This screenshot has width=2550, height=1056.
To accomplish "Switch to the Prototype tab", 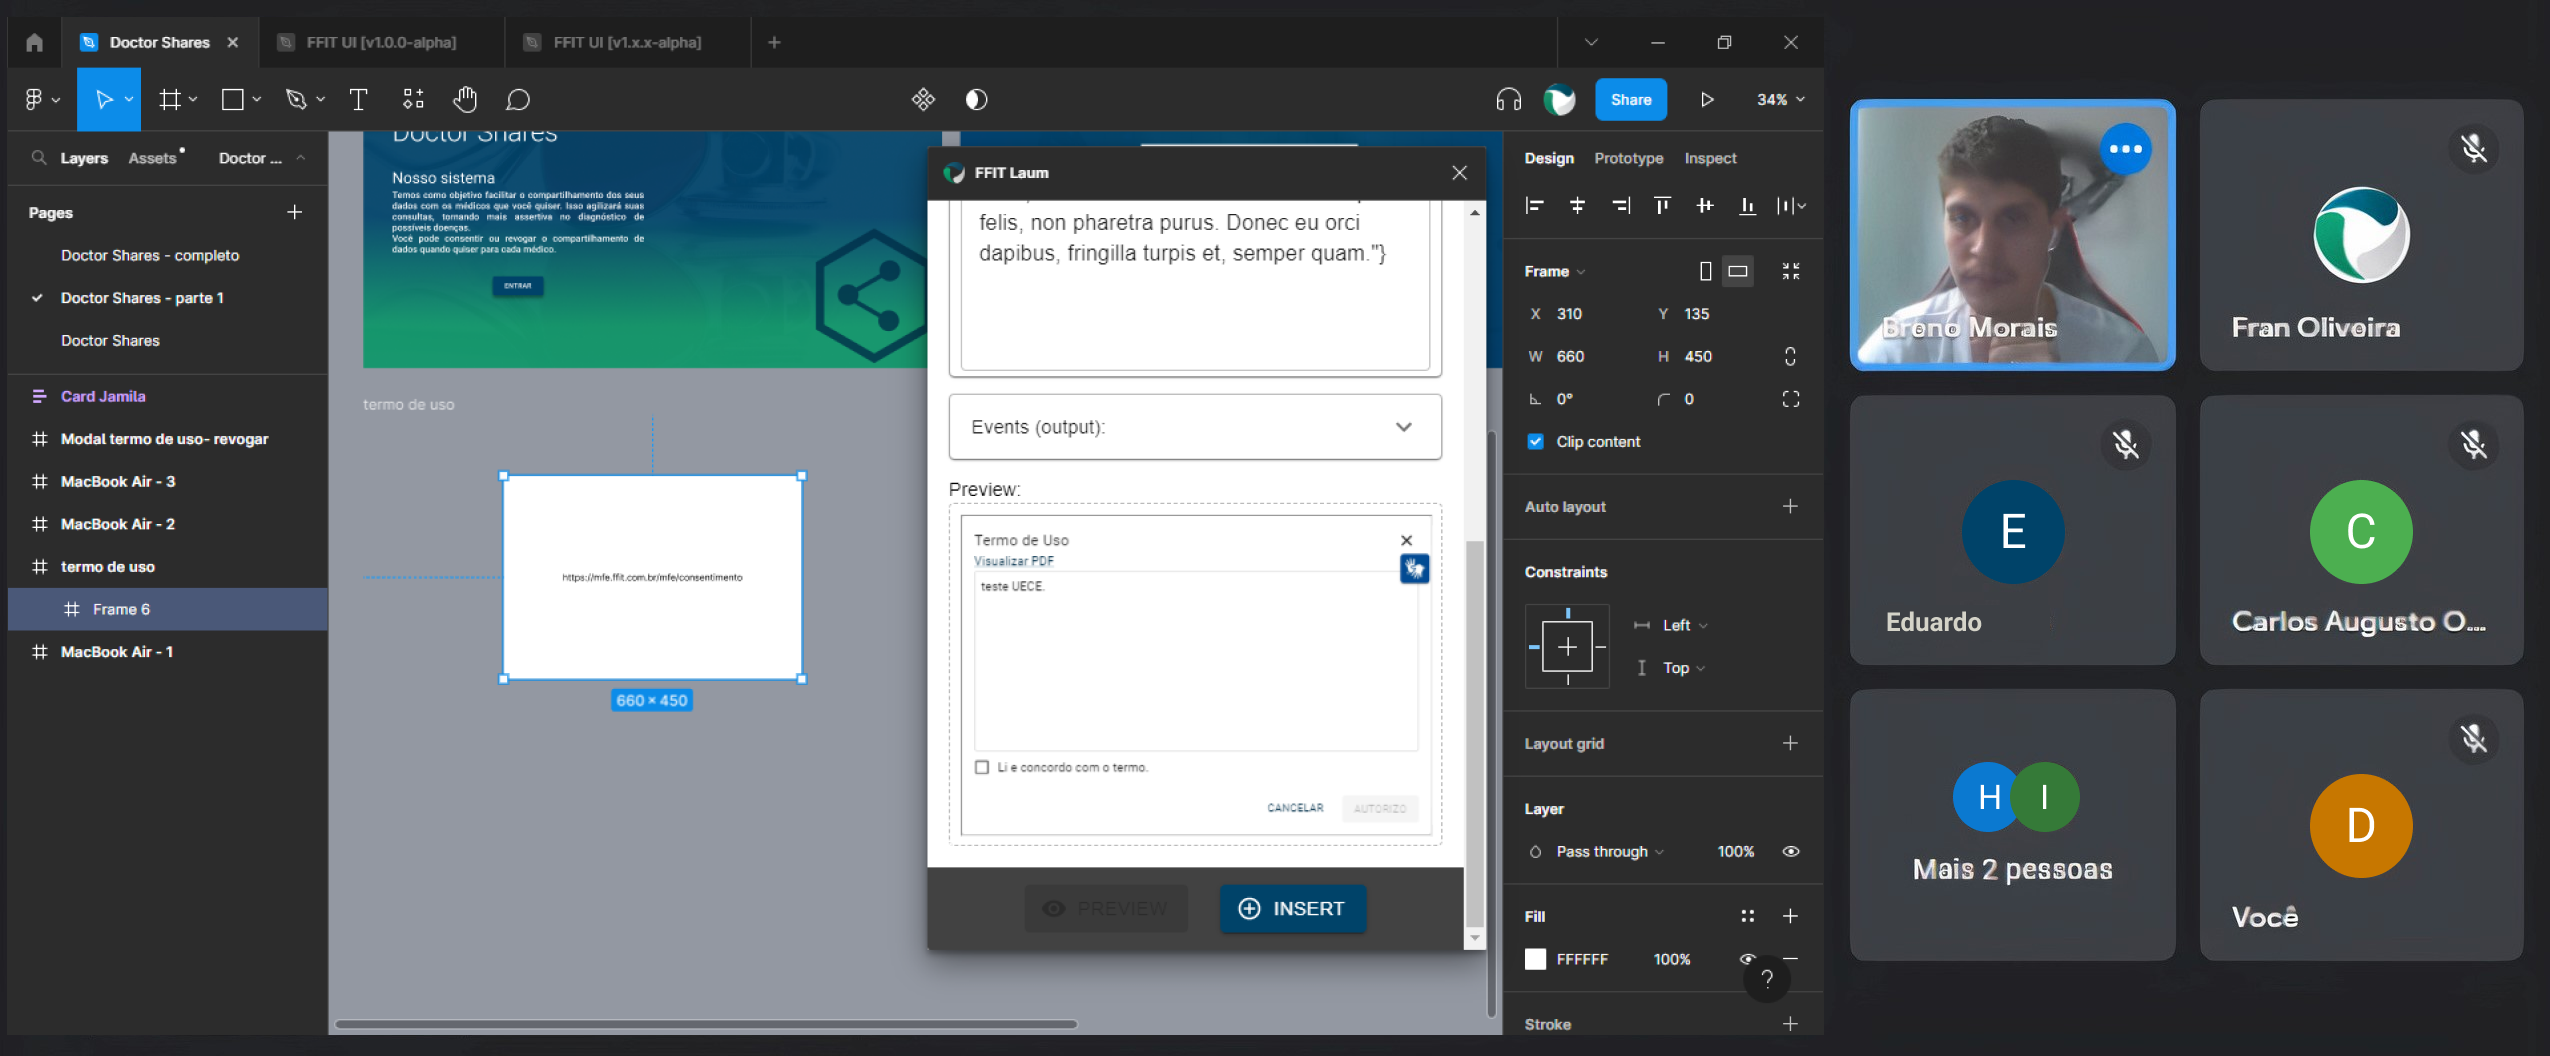I will pyautogui.click(x=1628, y=158).
